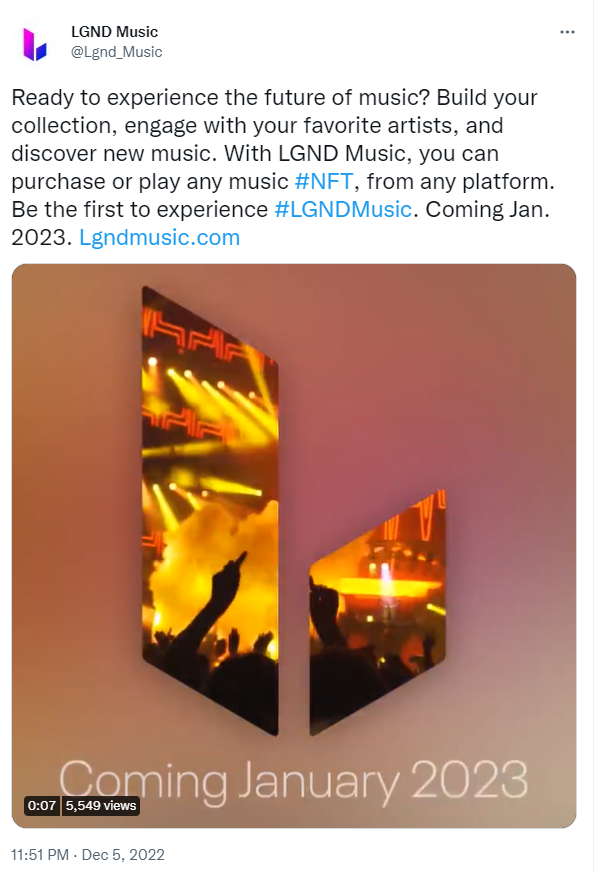Click the Coming January 2023 video caption

pyautogui.click(x=293, y=781)
